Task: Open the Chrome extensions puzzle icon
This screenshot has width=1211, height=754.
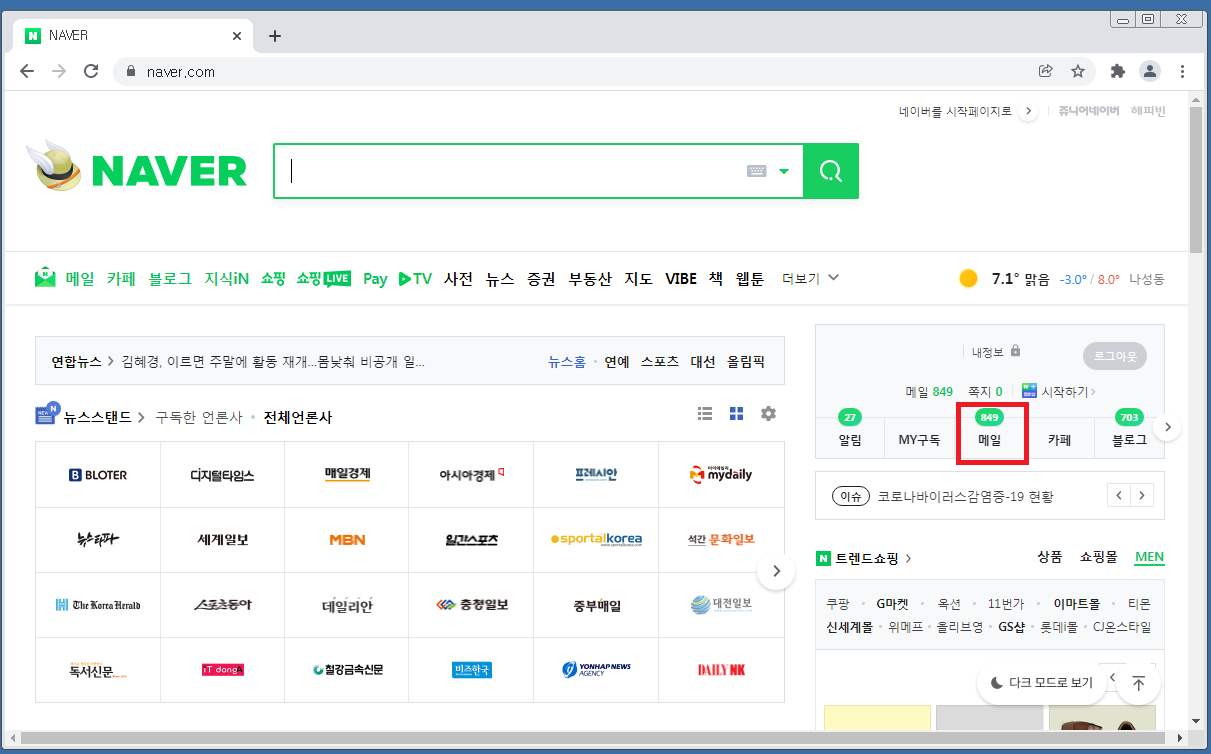Action: 1118,71
